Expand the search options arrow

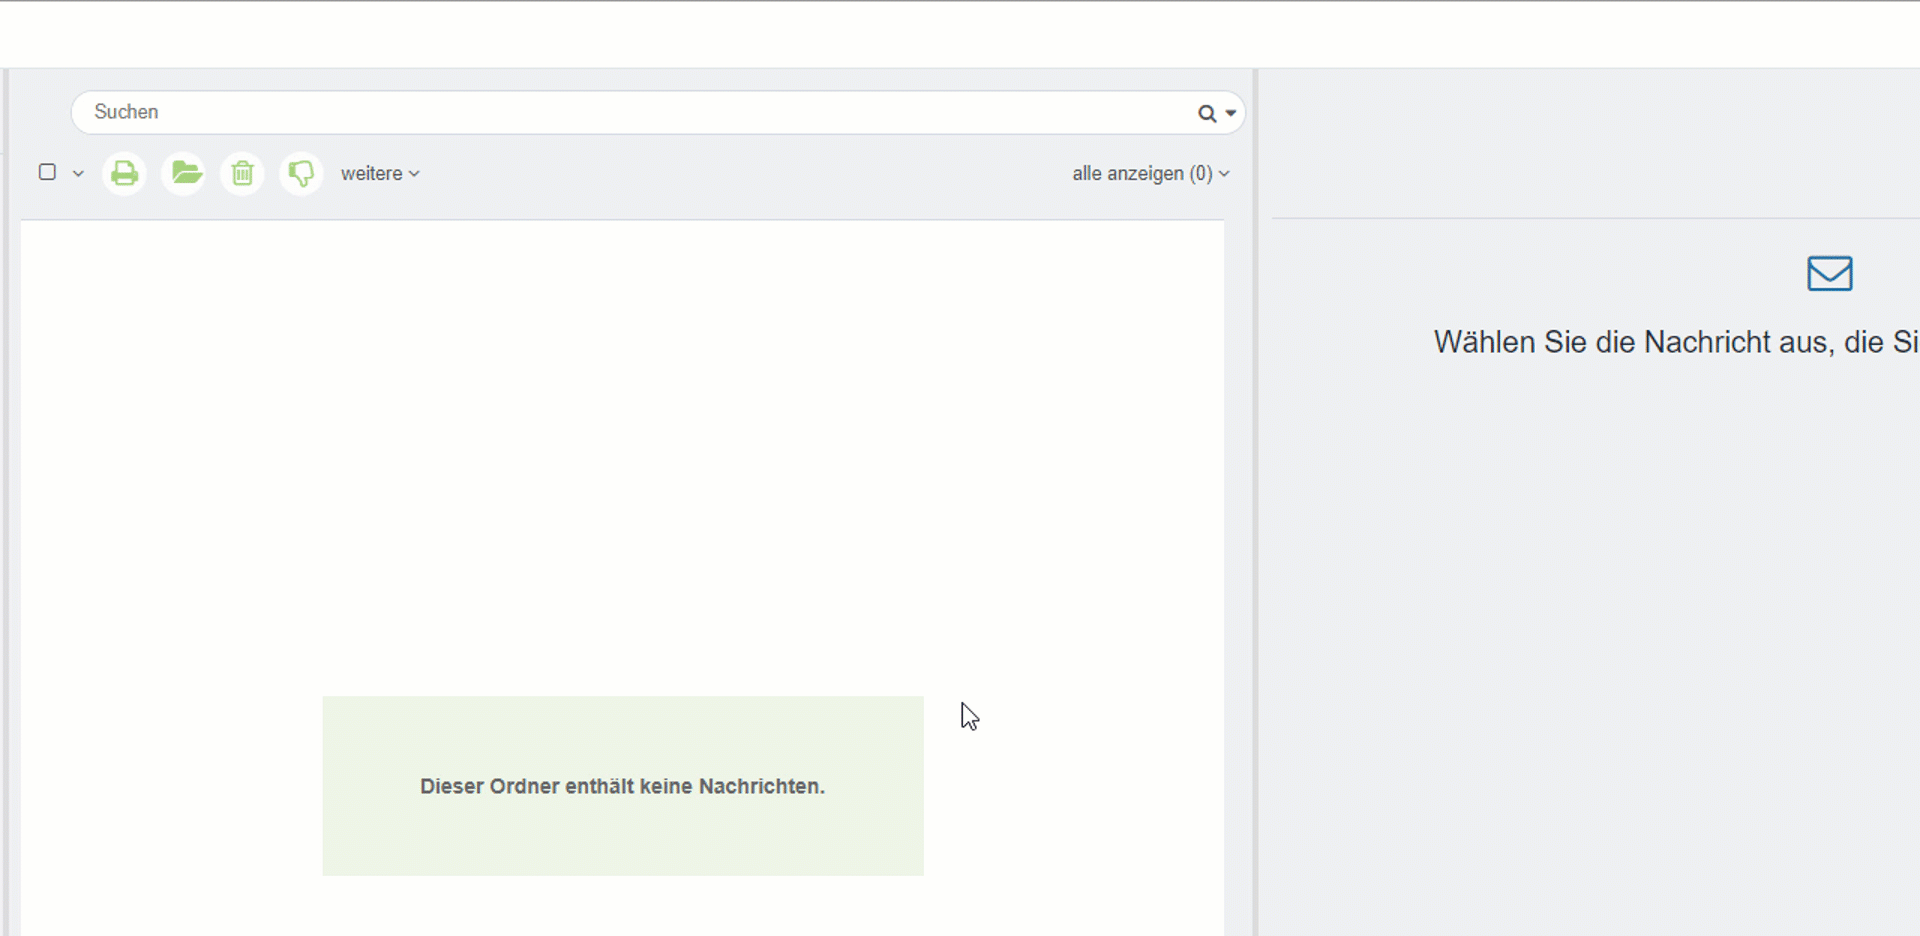(1231, 114)
